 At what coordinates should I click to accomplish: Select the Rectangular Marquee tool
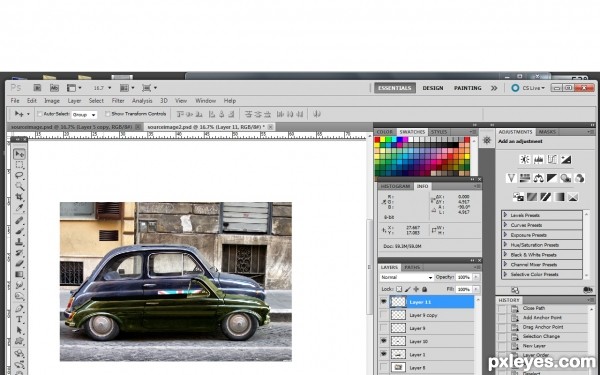tap(19, 165)
